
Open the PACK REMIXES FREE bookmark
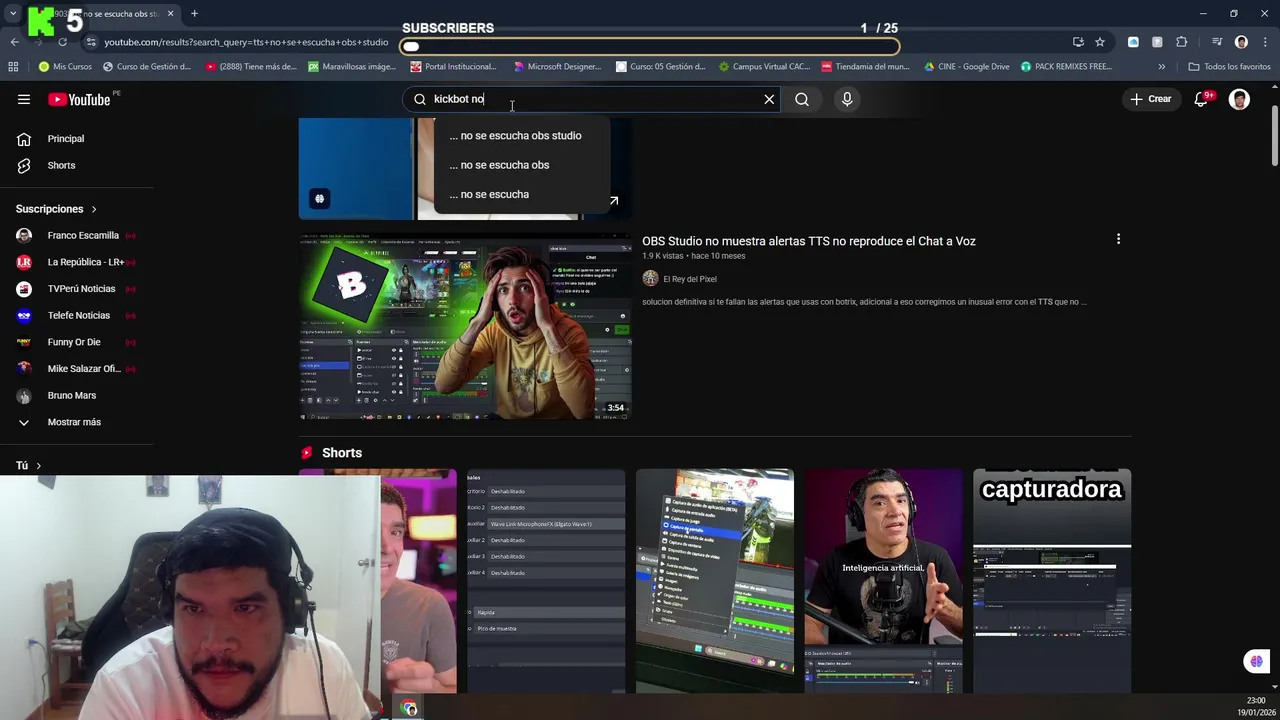1066,67
